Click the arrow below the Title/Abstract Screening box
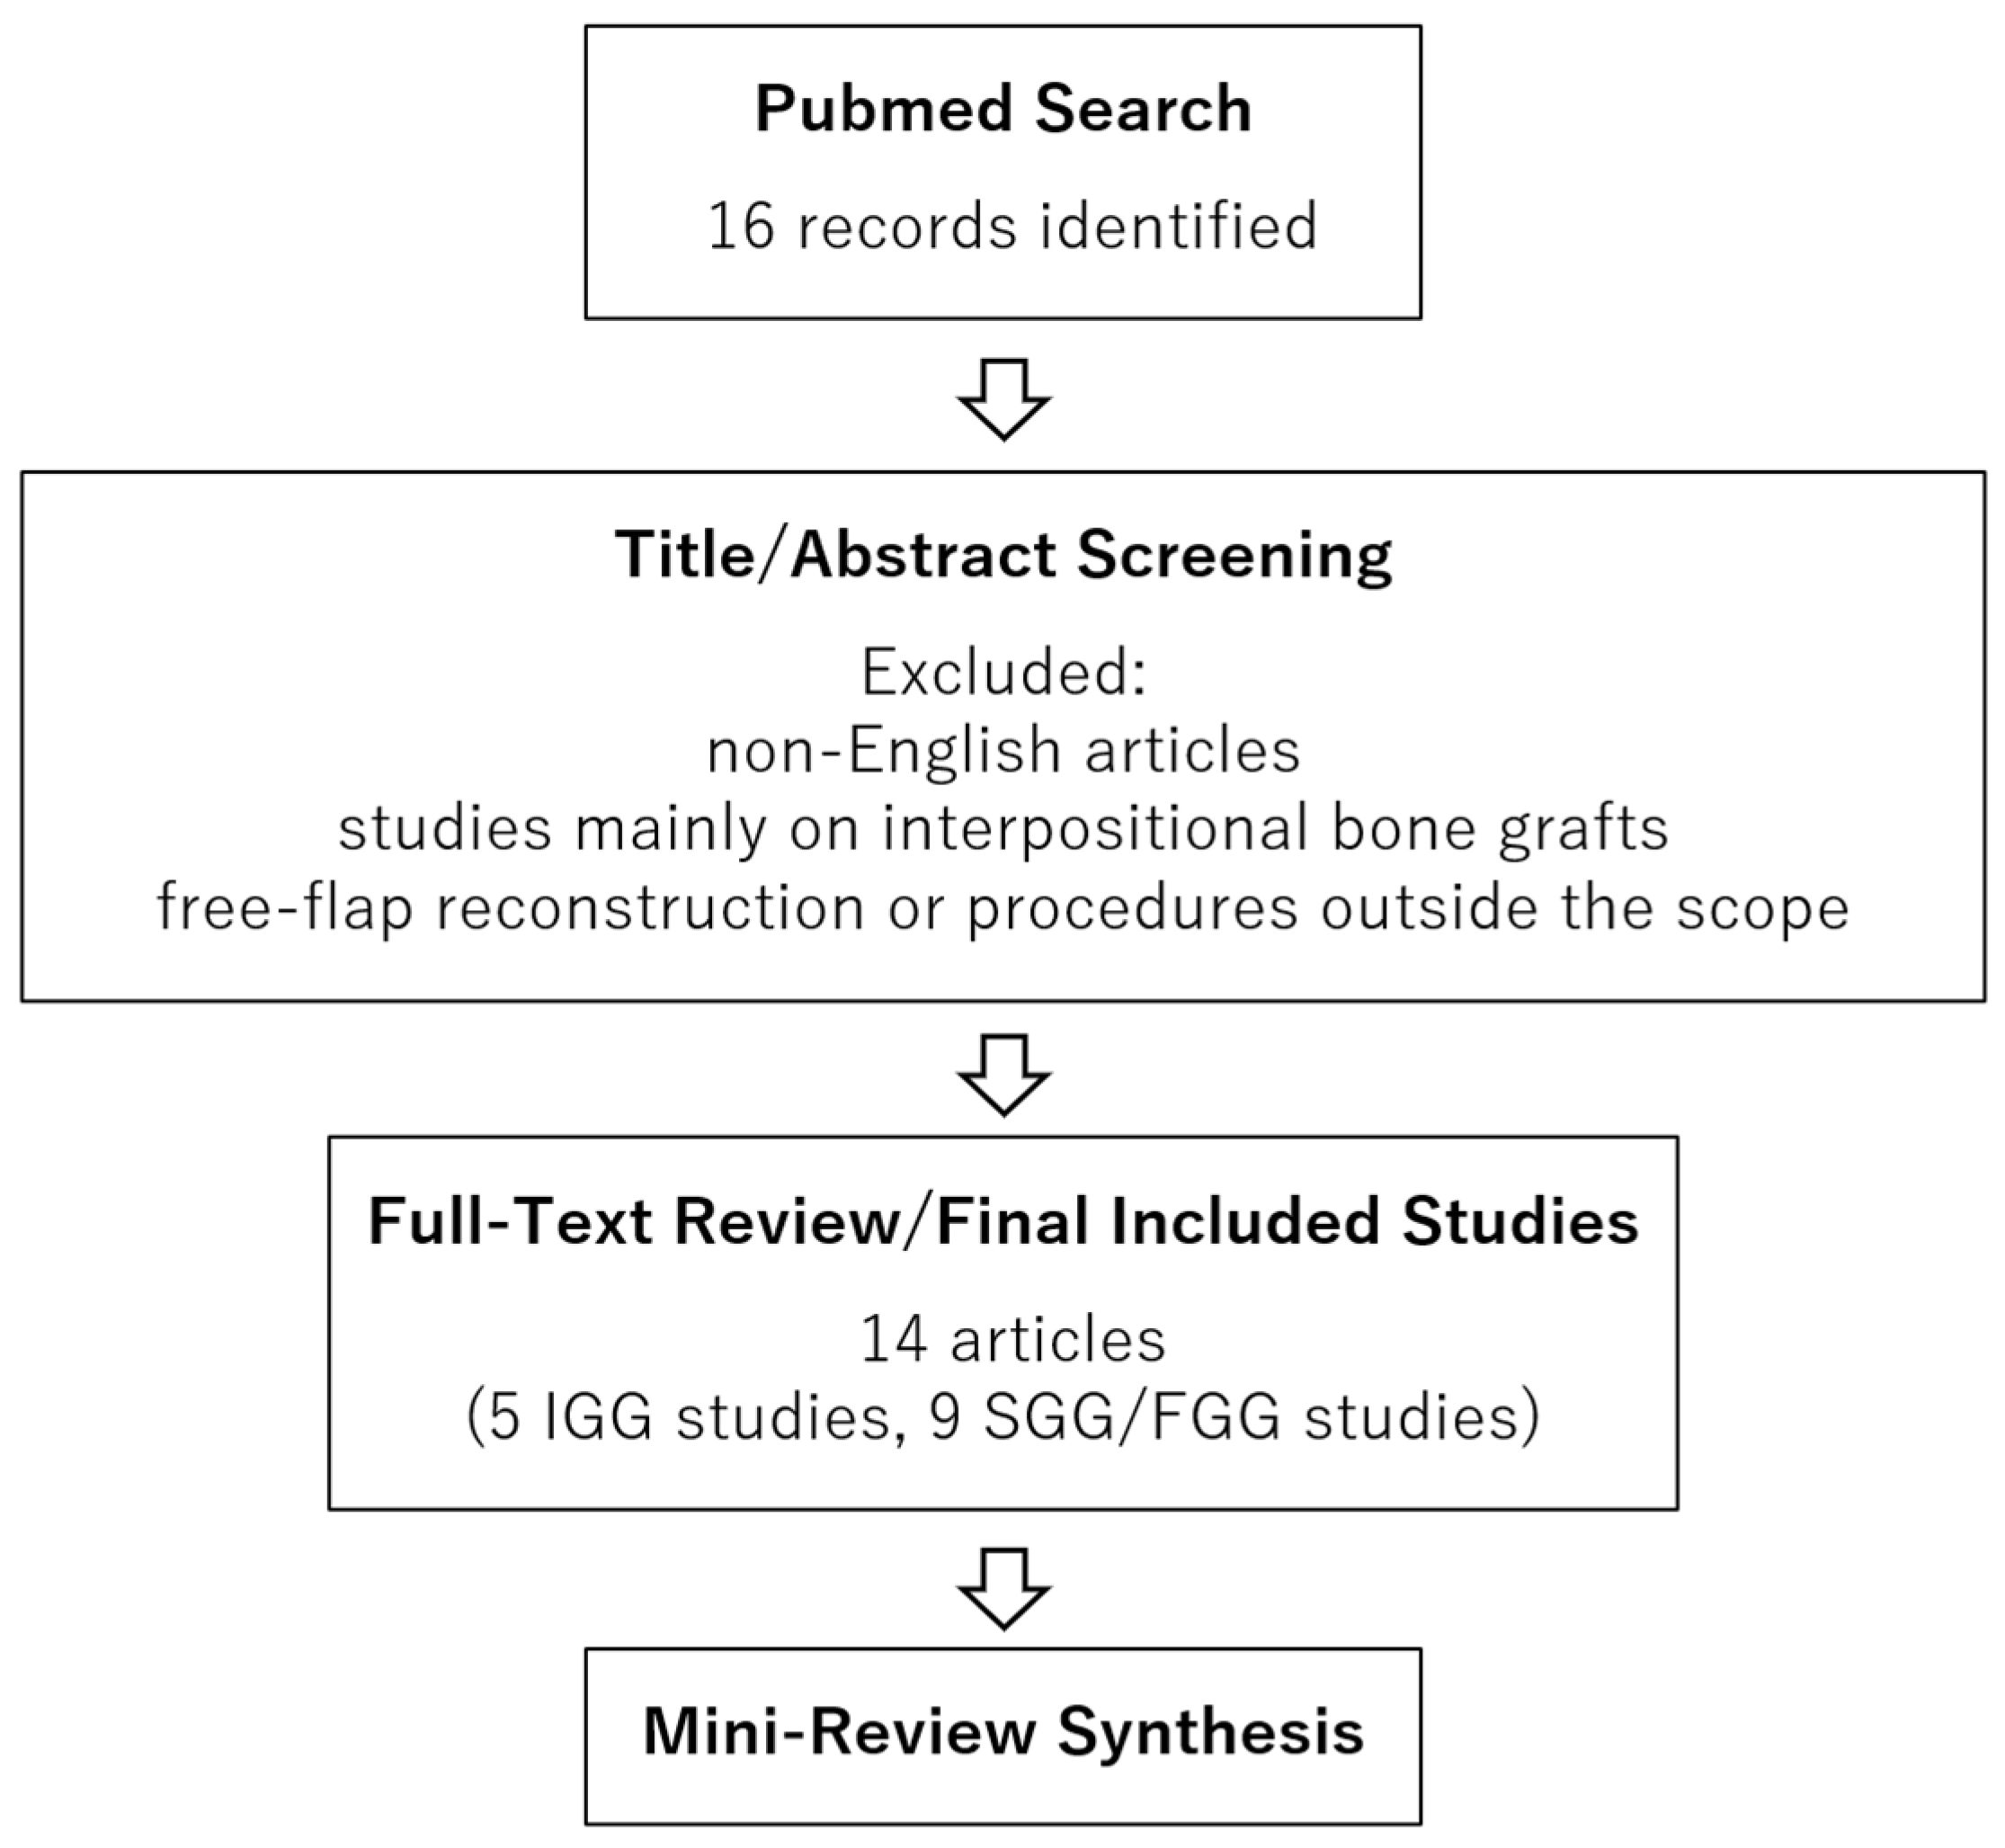Viewport: 2005px width, 1848px height. [1003, 1074]
